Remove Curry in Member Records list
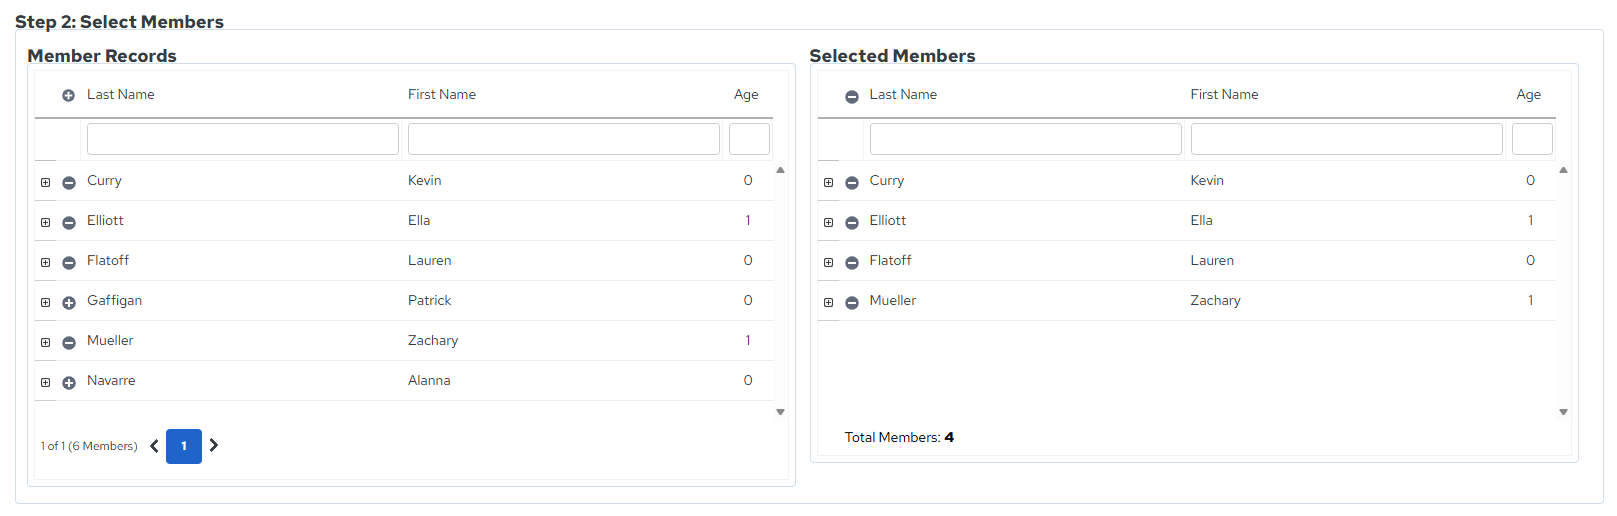 69,183
